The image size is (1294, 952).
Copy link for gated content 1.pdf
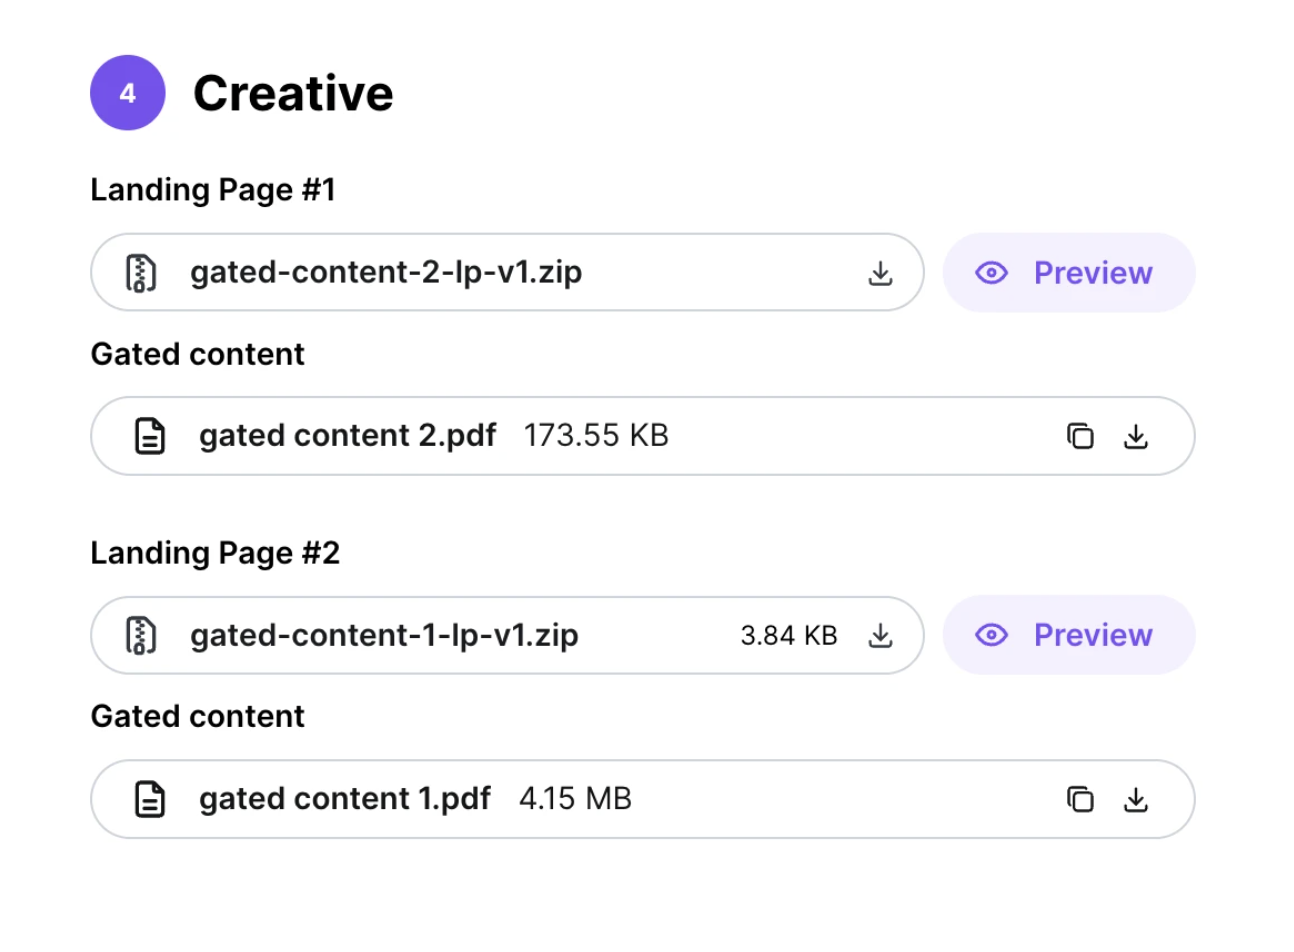pyautogui.click(x=1080, y=799)
